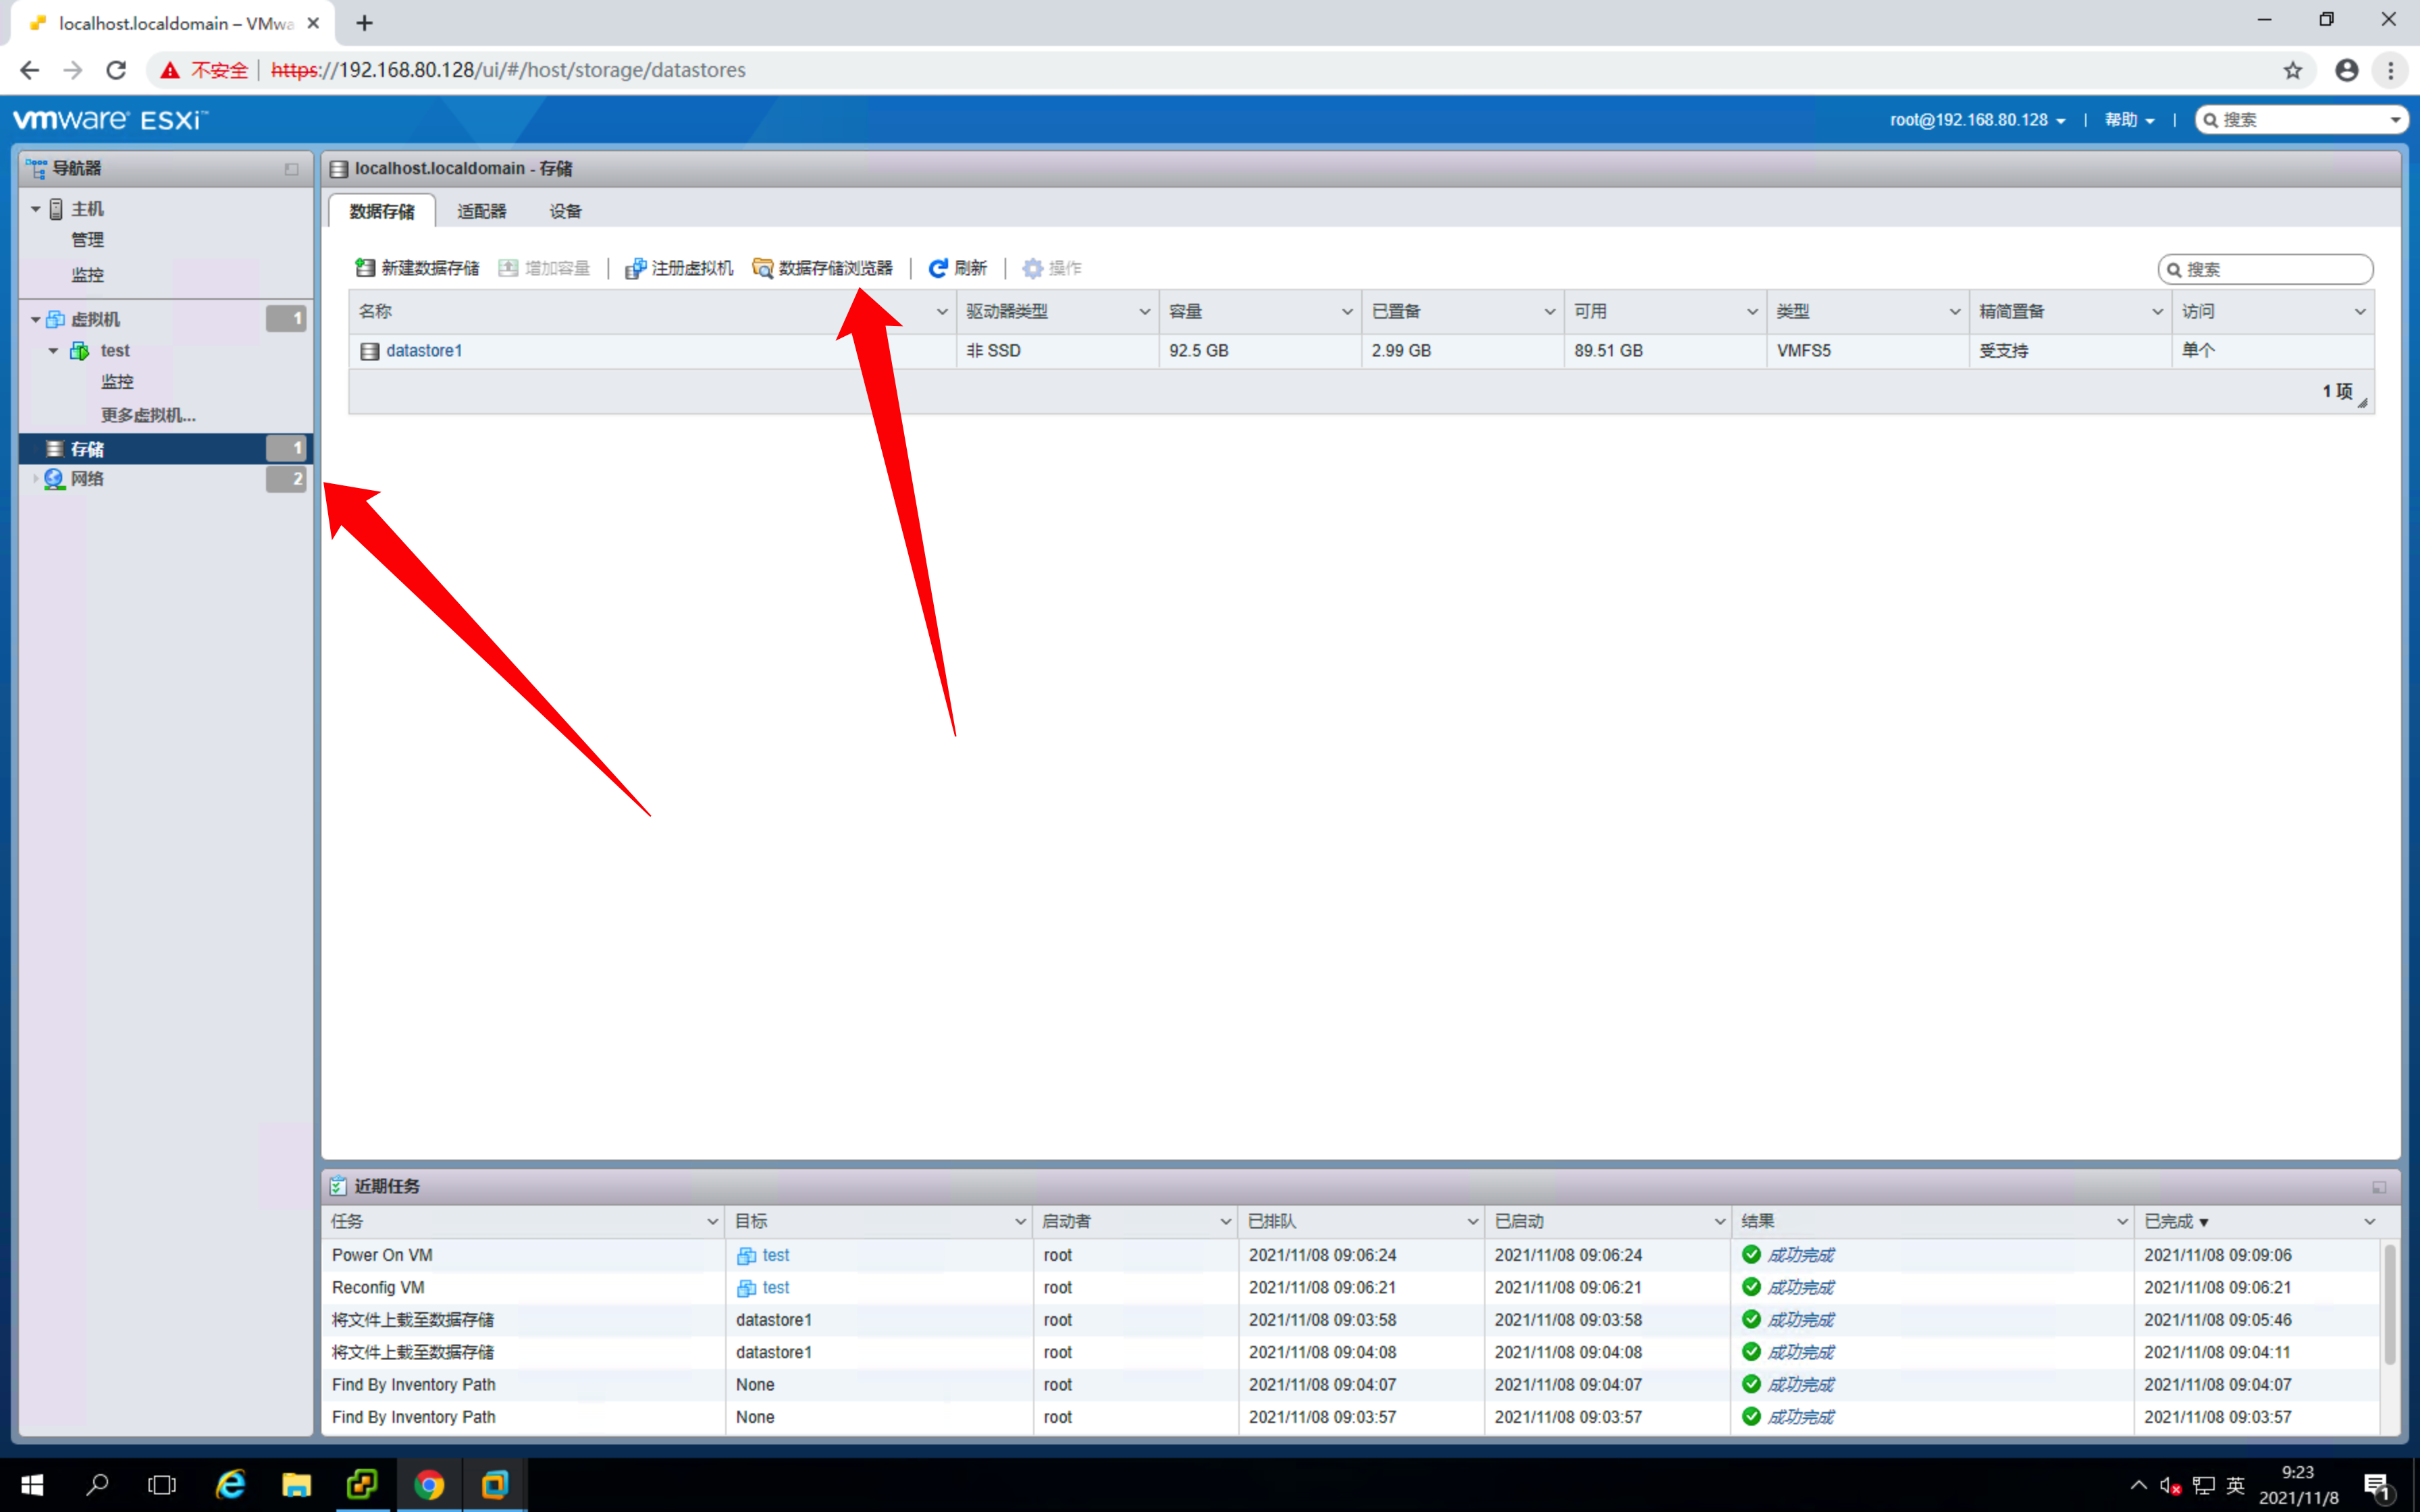Open Networking (网络) in the navigator

(x=87, y=479)
